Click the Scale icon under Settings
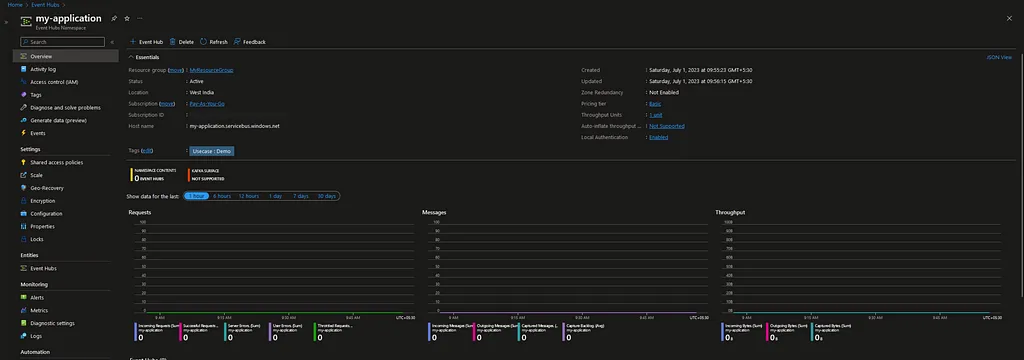1024x360 pixels. pyautogui.click(x=24, y=175)
